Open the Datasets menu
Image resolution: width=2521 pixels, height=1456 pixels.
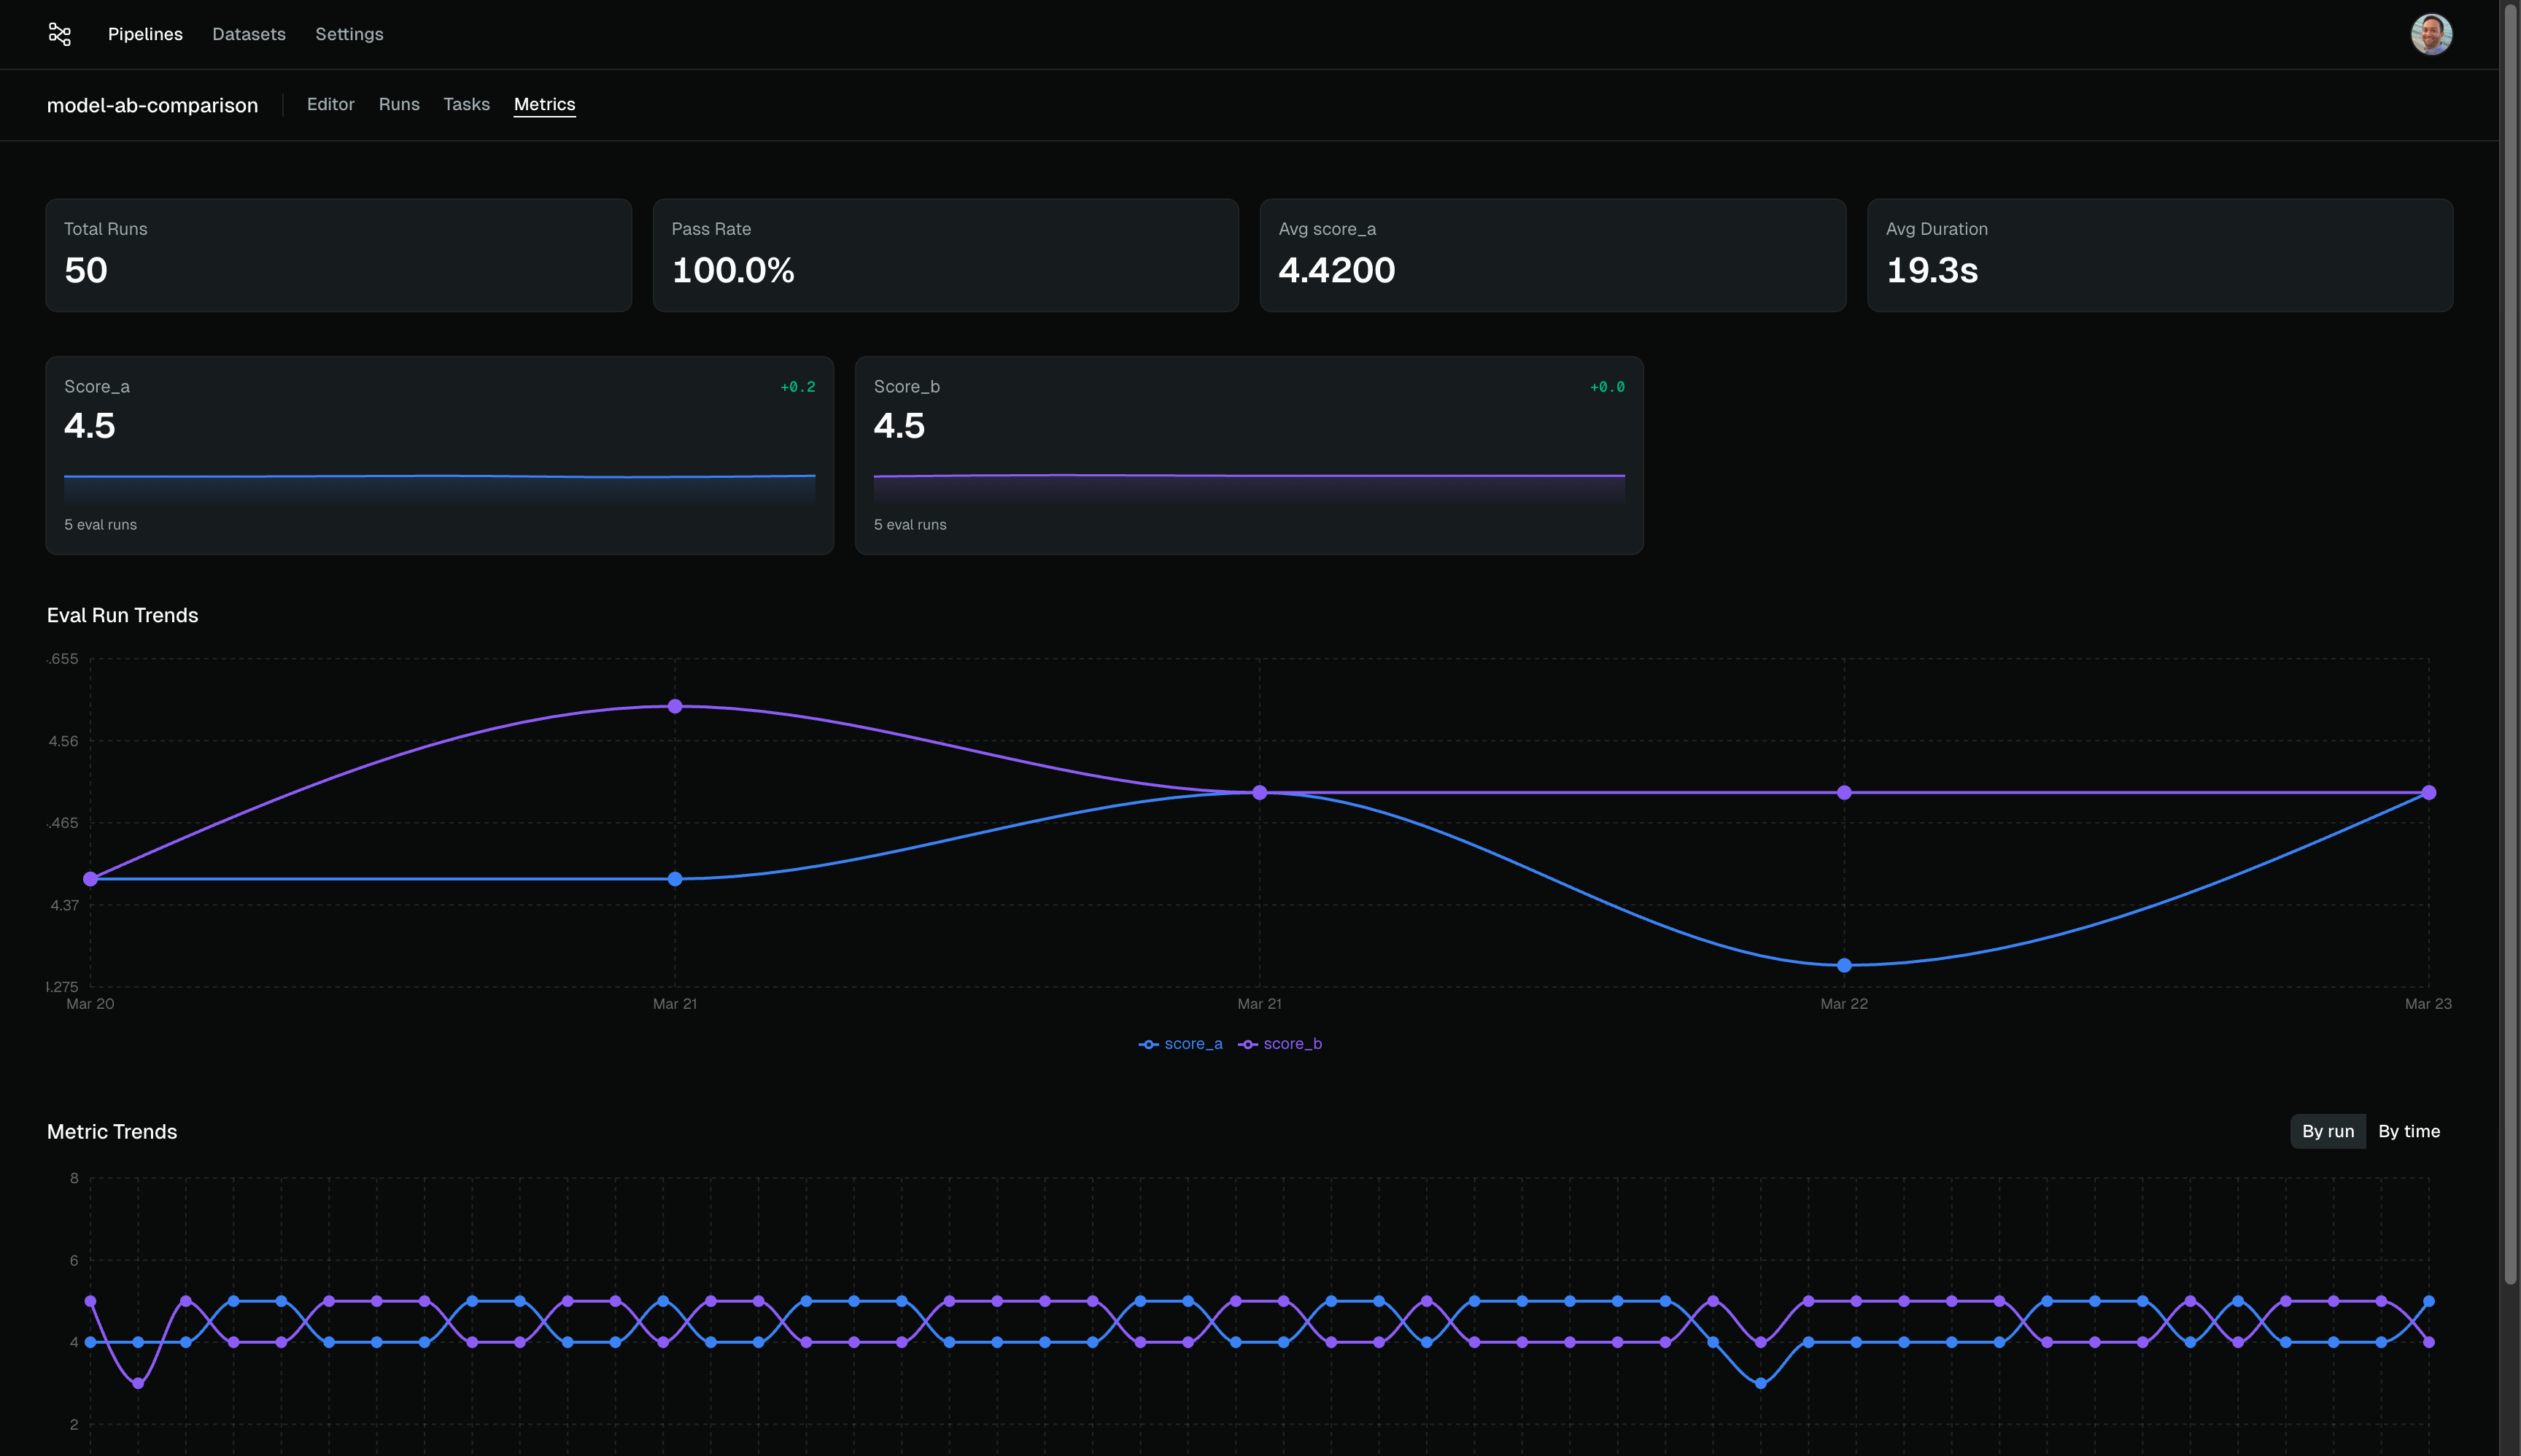tap(249, 34)
